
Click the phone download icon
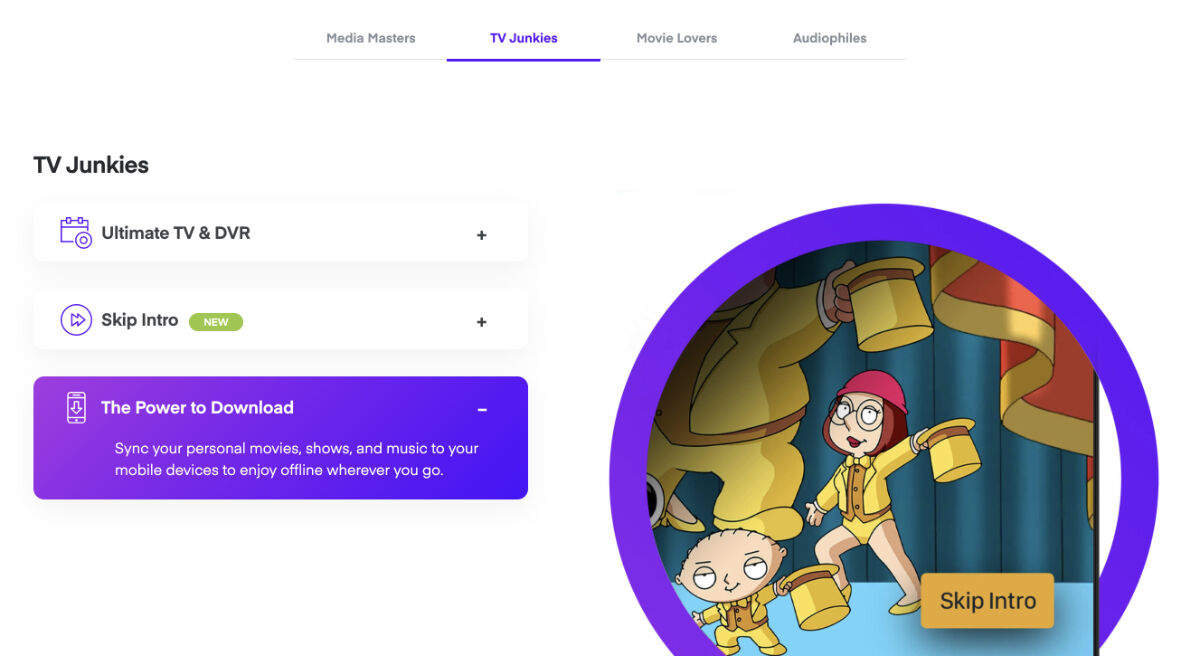[x=76, y=408]
